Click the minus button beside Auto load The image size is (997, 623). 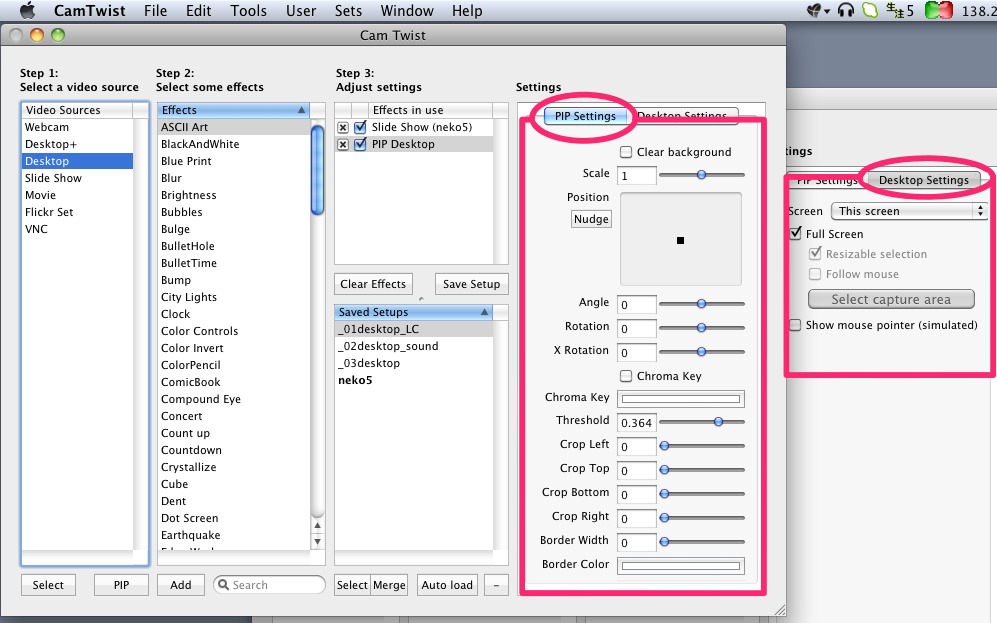[496, 585]
